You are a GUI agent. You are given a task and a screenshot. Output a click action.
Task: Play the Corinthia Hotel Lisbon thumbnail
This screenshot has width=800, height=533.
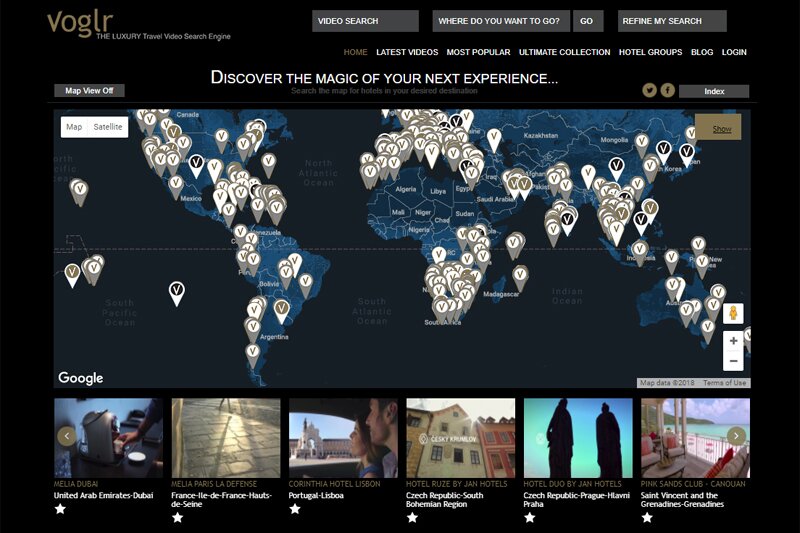343,438
